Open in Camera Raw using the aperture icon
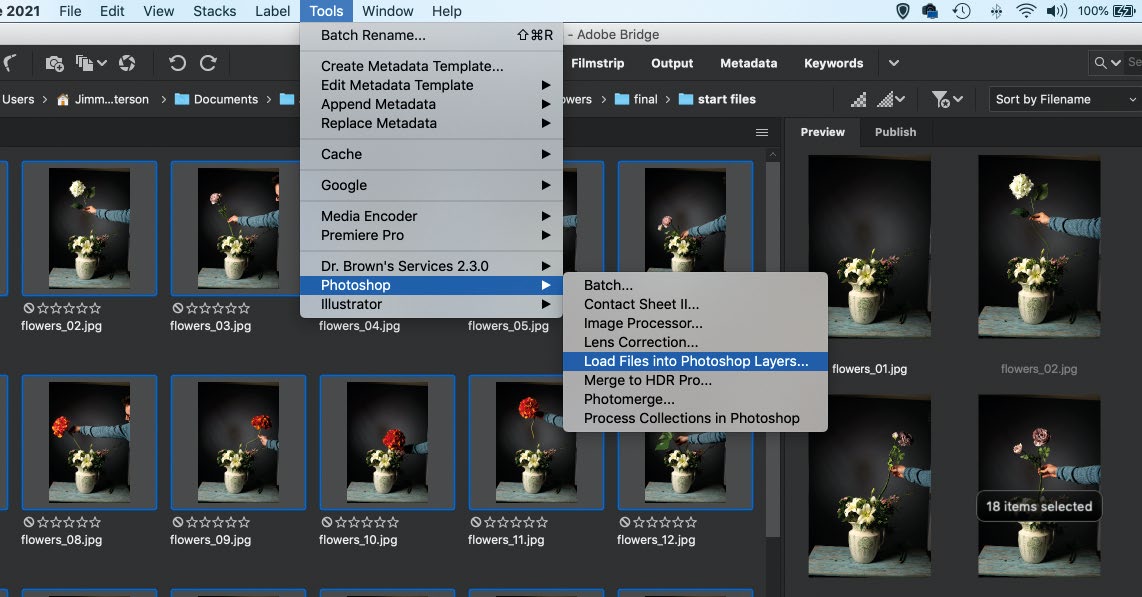Screen dimensions: 1142x597 tap(127, 63)
